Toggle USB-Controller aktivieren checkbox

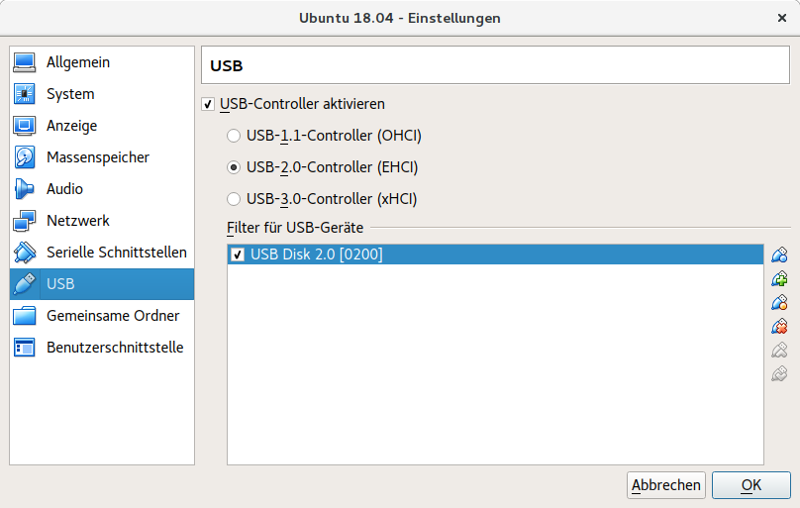[x=208, y=104]
